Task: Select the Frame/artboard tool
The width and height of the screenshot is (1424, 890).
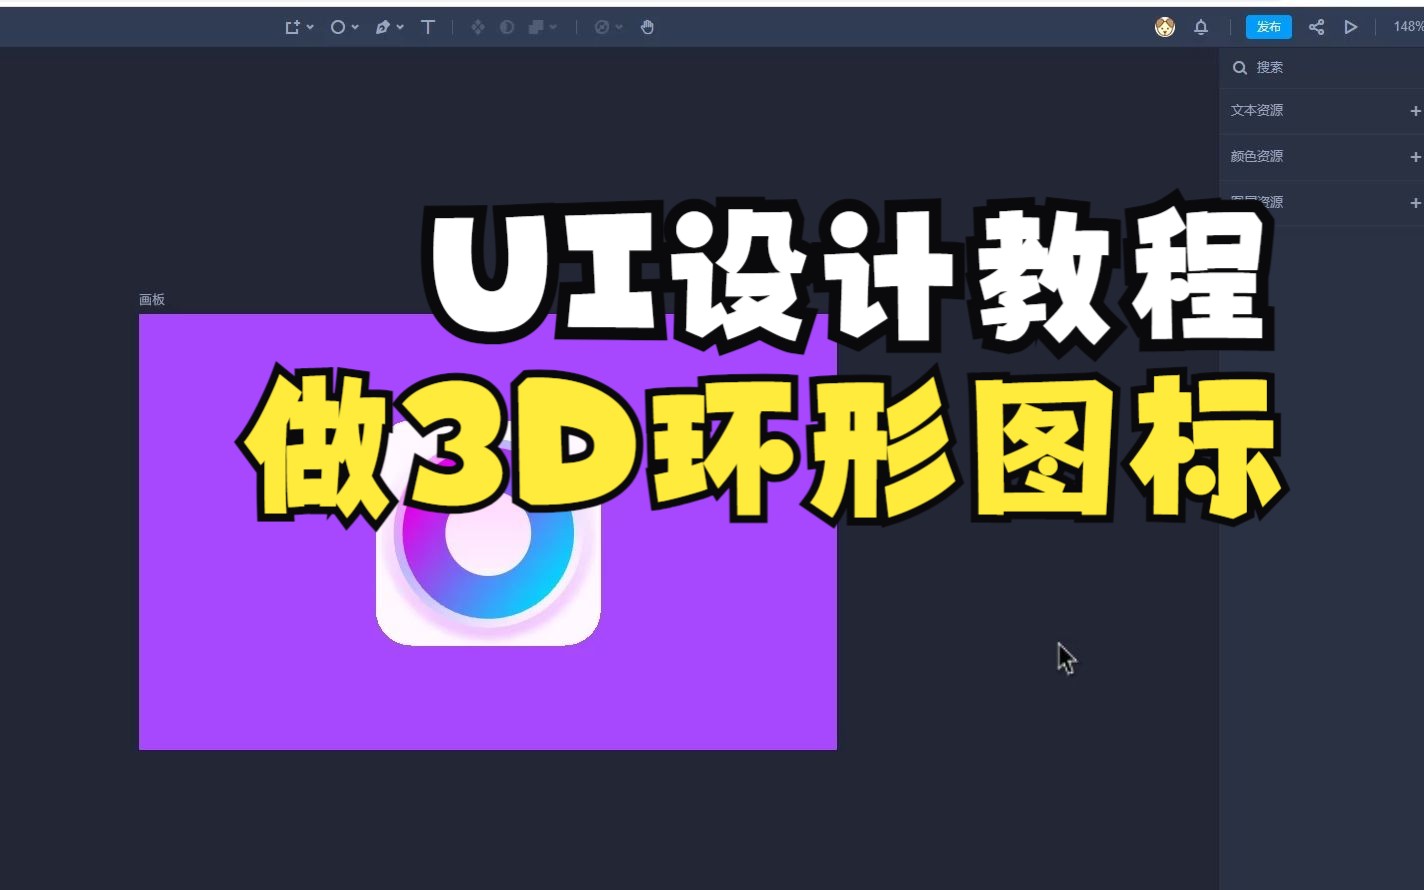Action: coord(291,27)
